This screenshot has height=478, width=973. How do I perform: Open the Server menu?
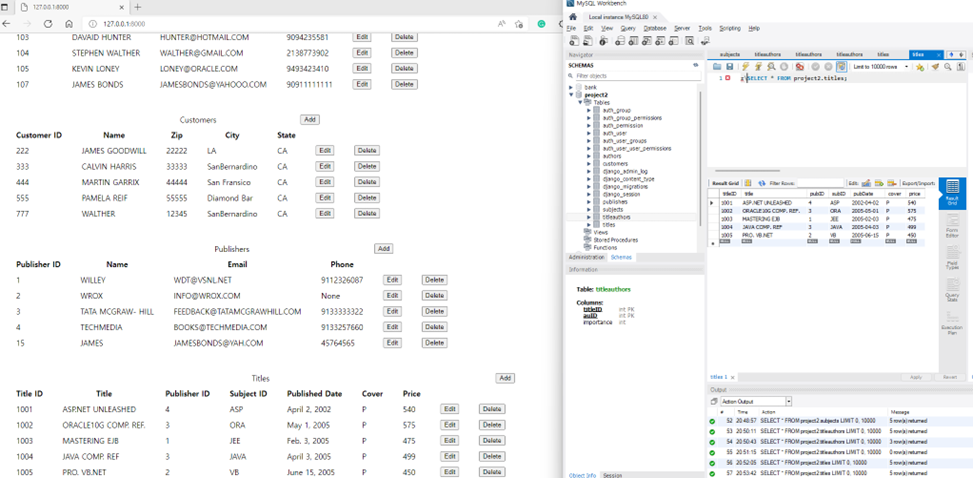682,29
